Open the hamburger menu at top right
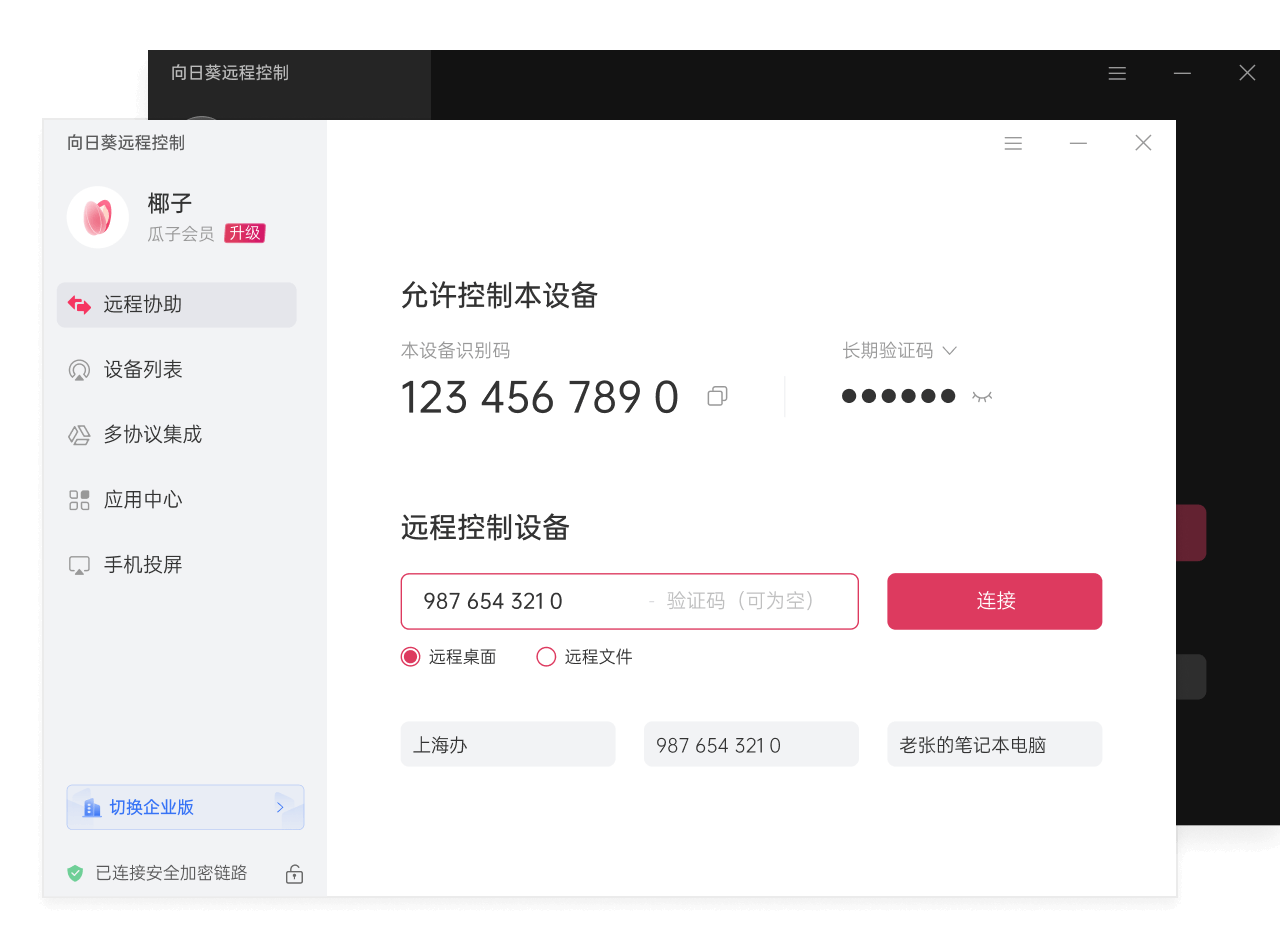Image resolution: width=1280 pixels, height=948 pixels. coord(1013,143)
